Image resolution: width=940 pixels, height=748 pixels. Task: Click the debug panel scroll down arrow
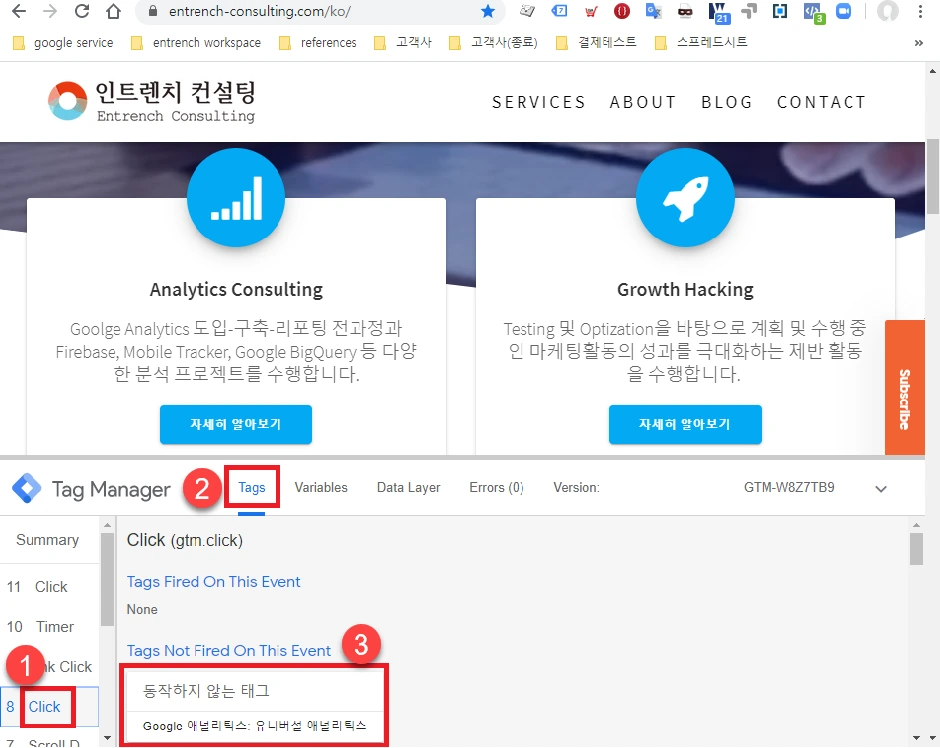916,738
